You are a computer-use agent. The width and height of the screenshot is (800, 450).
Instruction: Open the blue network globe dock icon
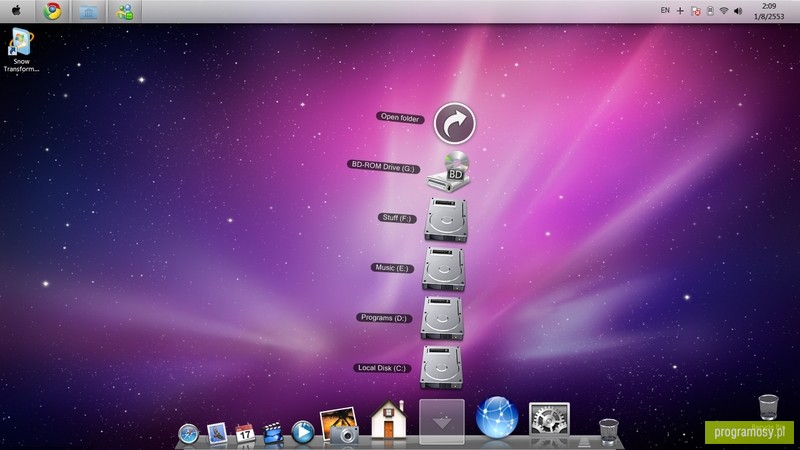coord(496,418)
